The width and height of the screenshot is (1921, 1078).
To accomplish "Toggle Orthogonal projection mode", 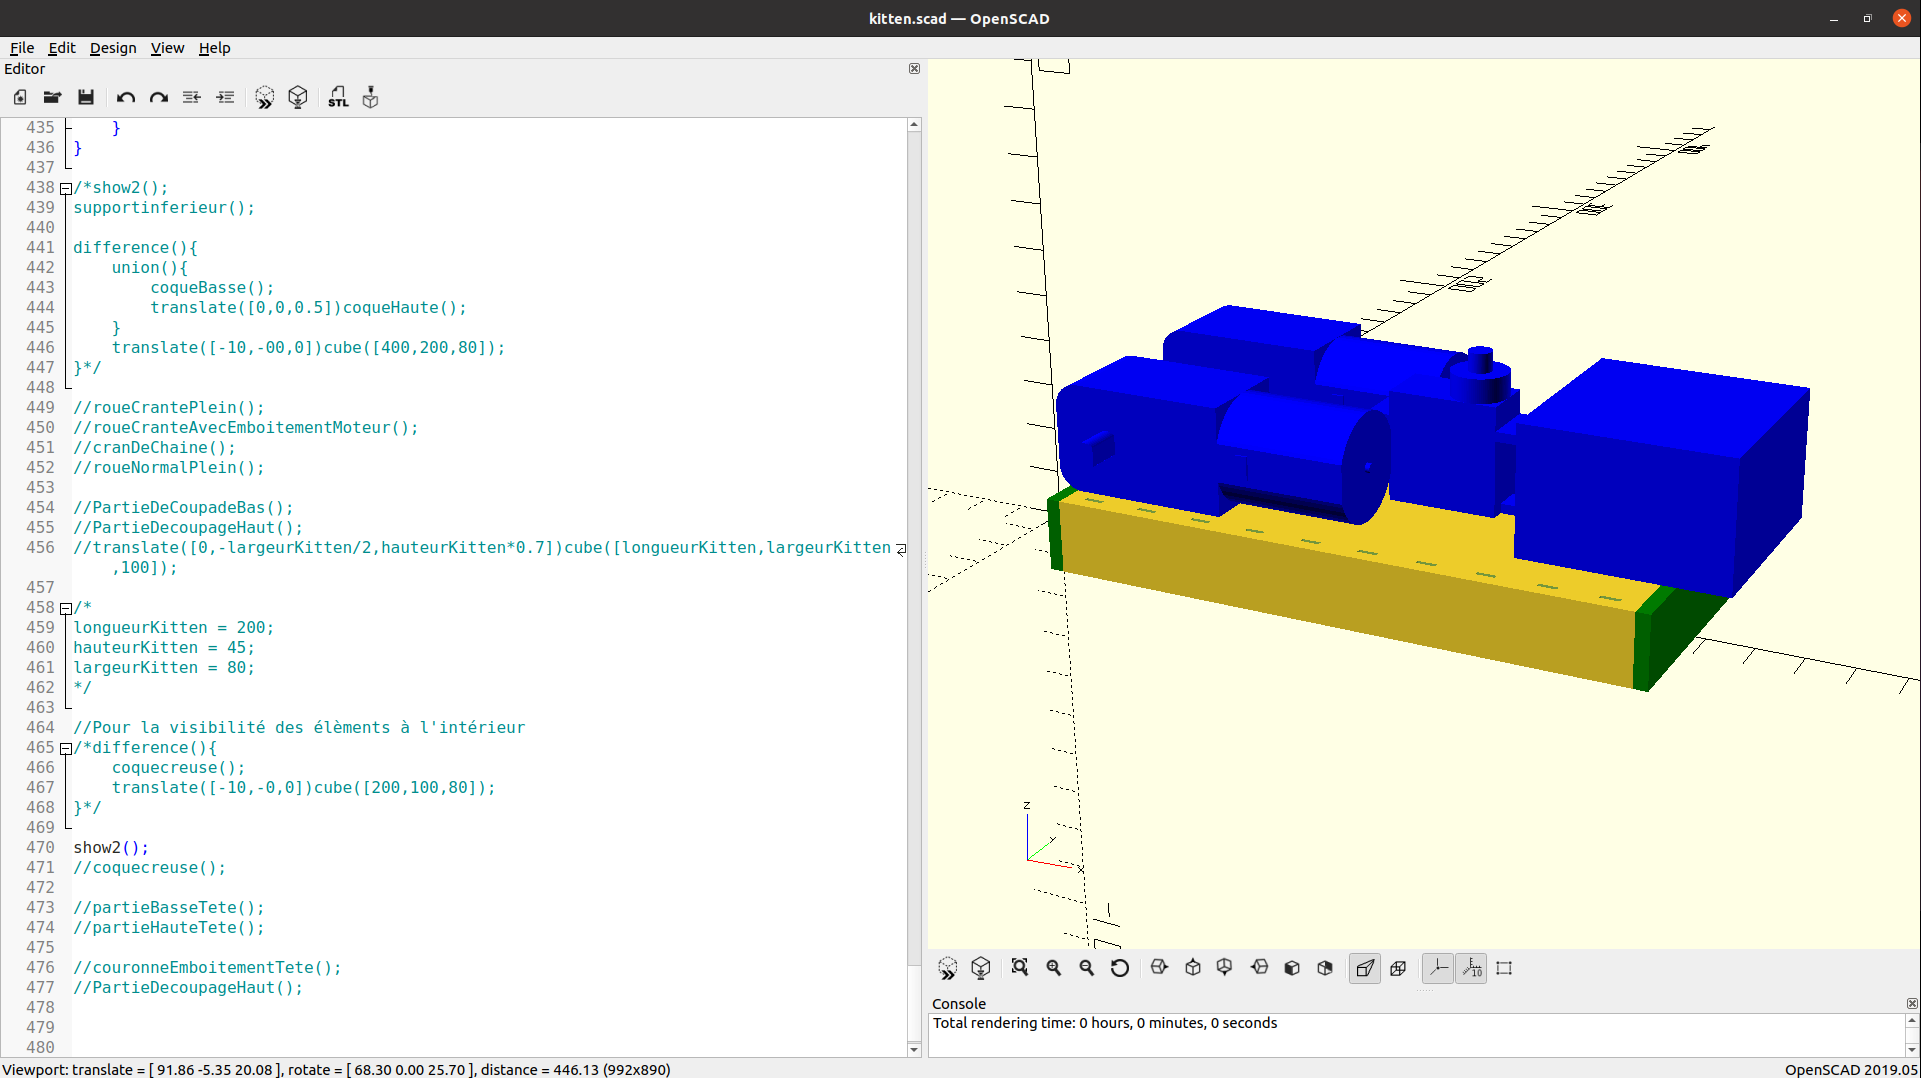I will coord(1399,968).
